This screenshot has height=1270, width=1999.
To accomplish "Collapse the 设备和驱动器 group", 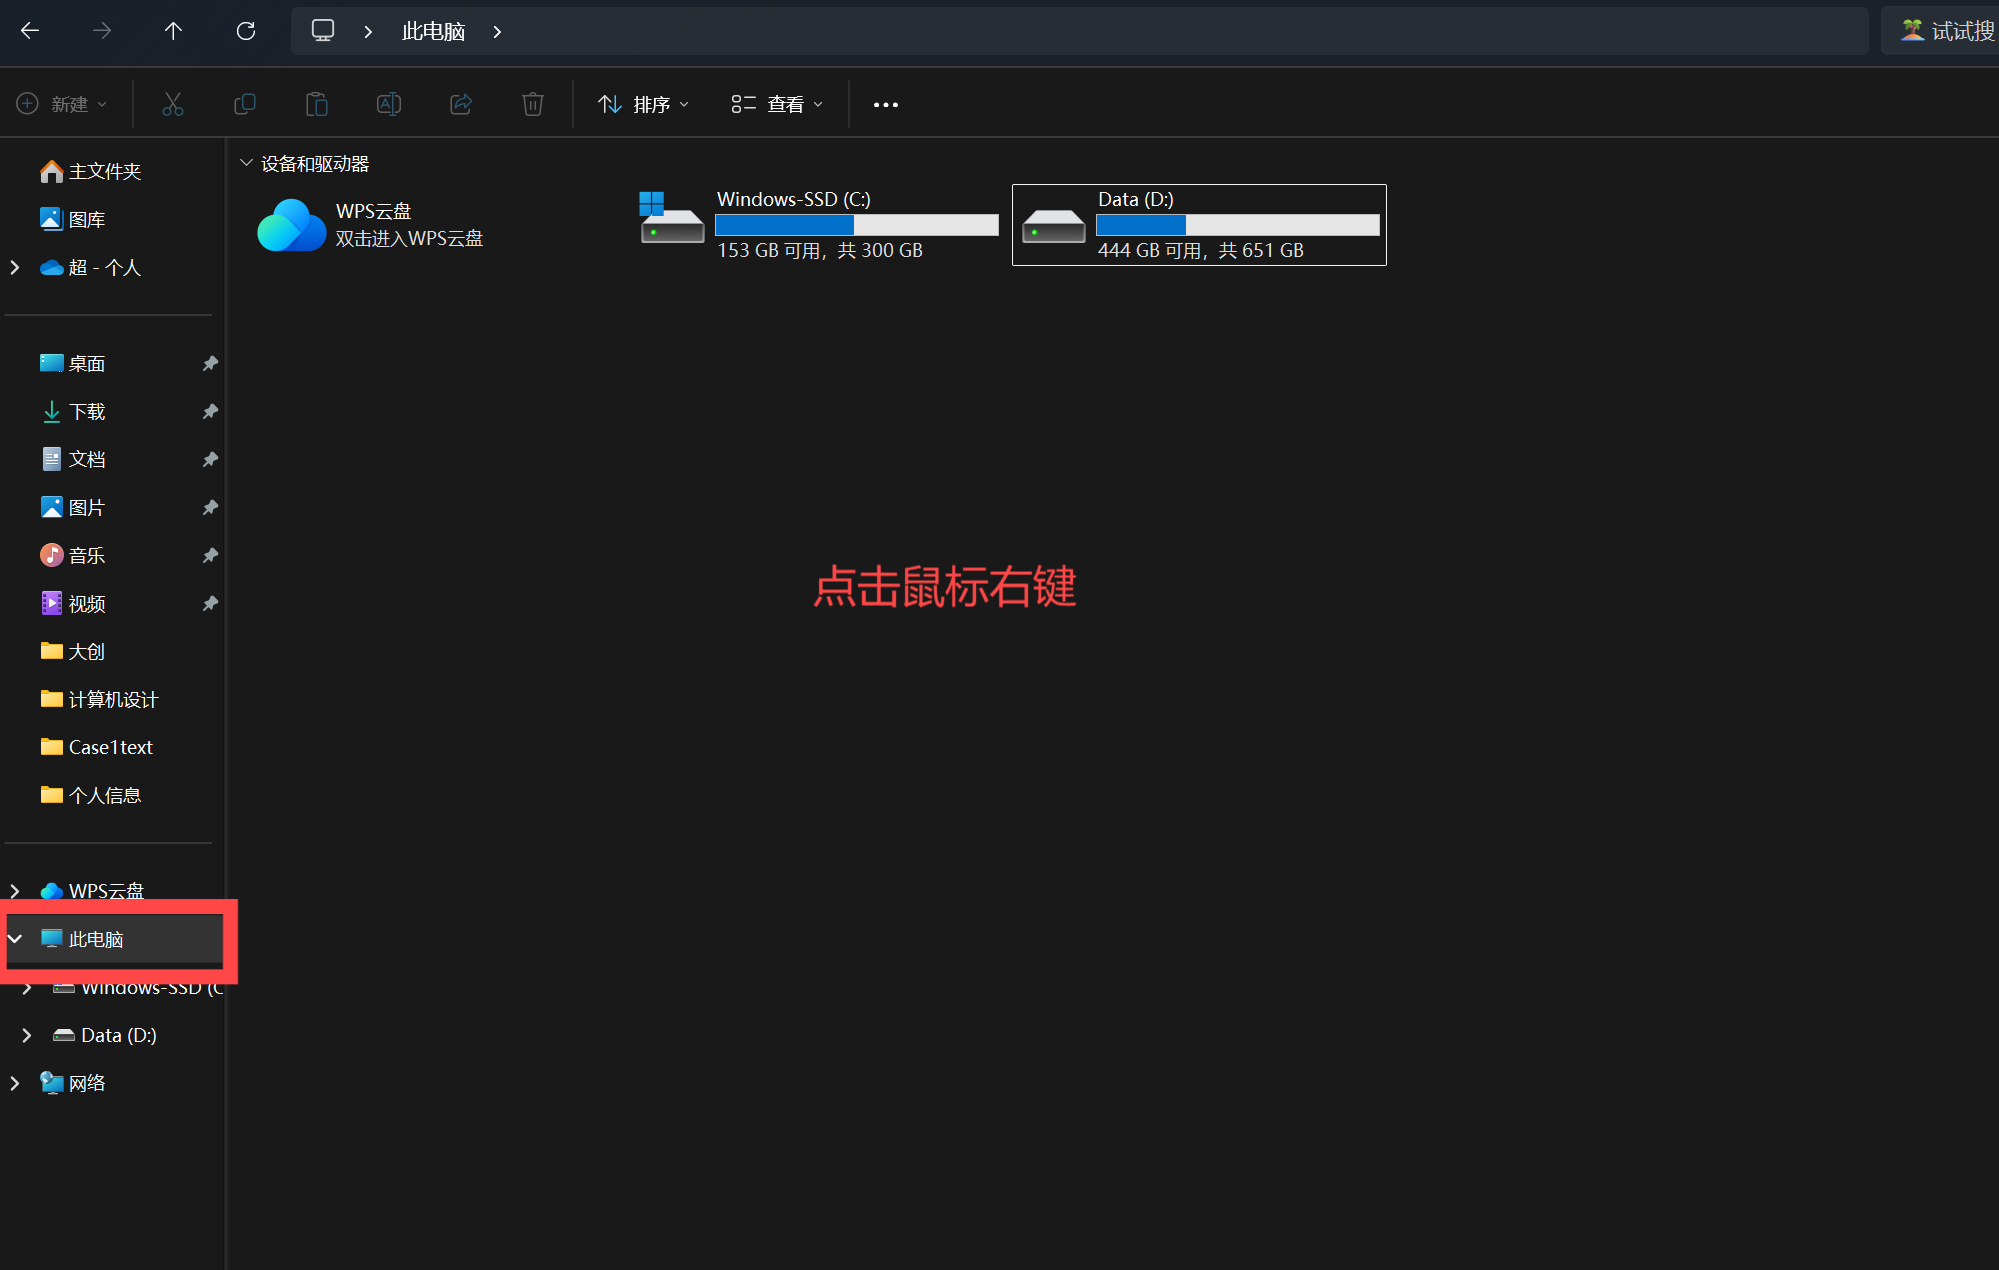I will [x=246, y=163].
